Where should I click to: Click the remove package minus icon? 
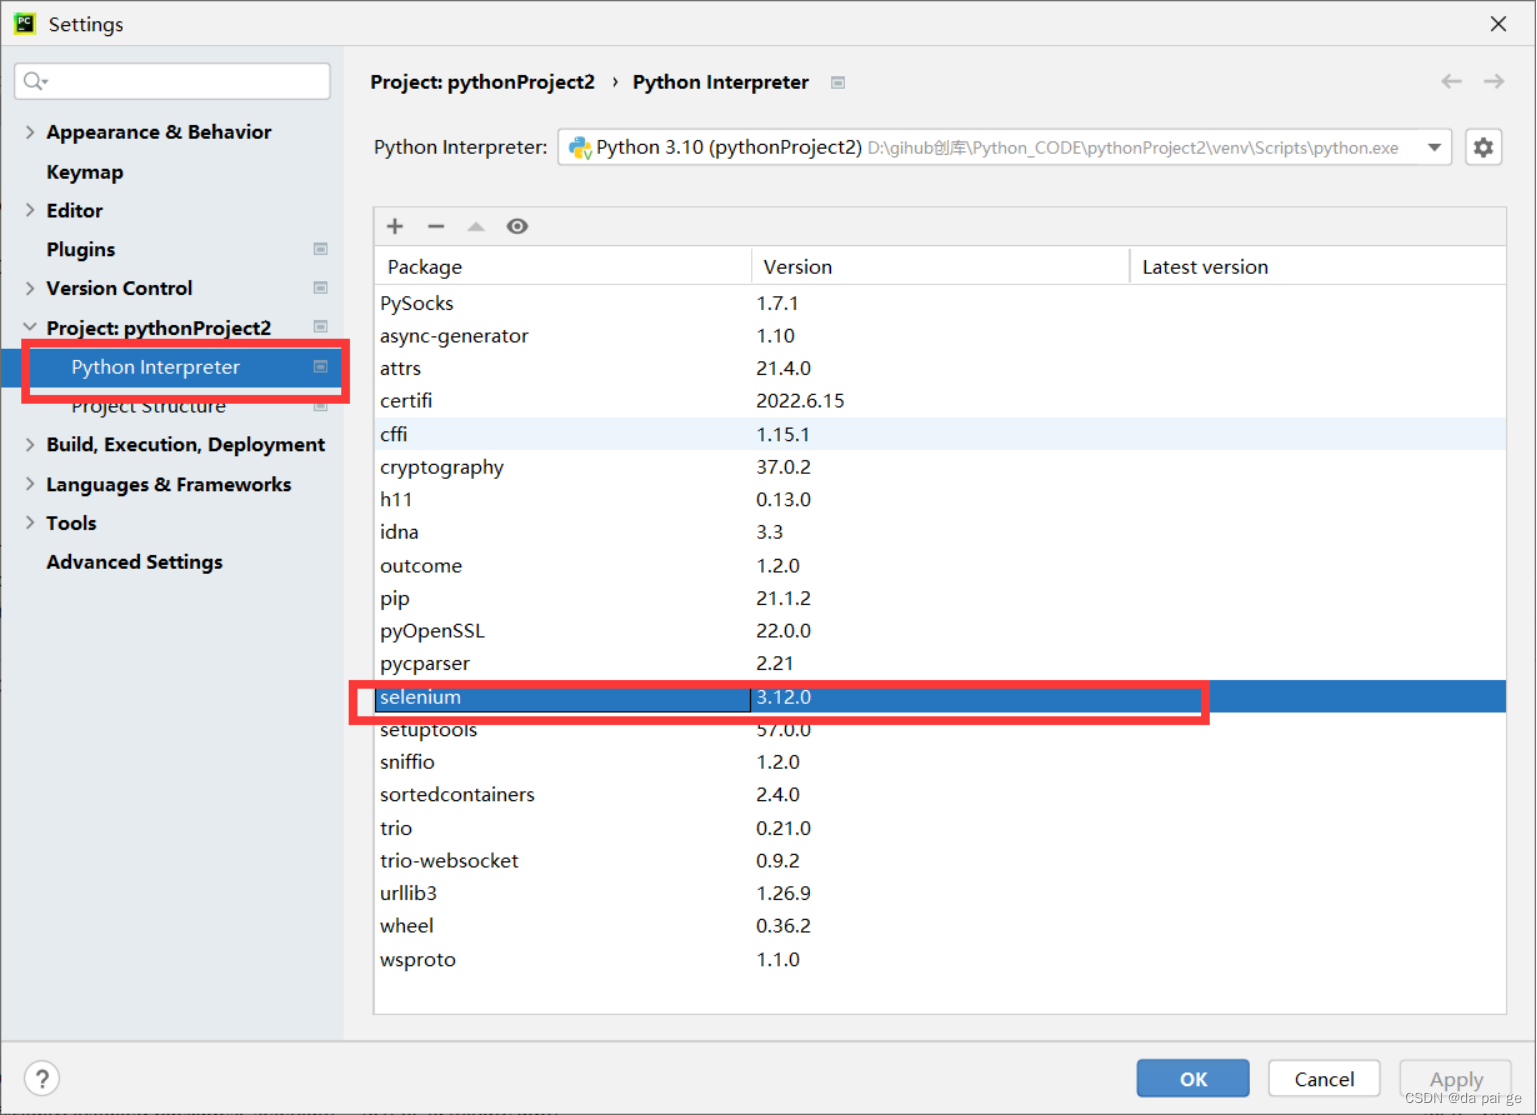click(436, 226)
